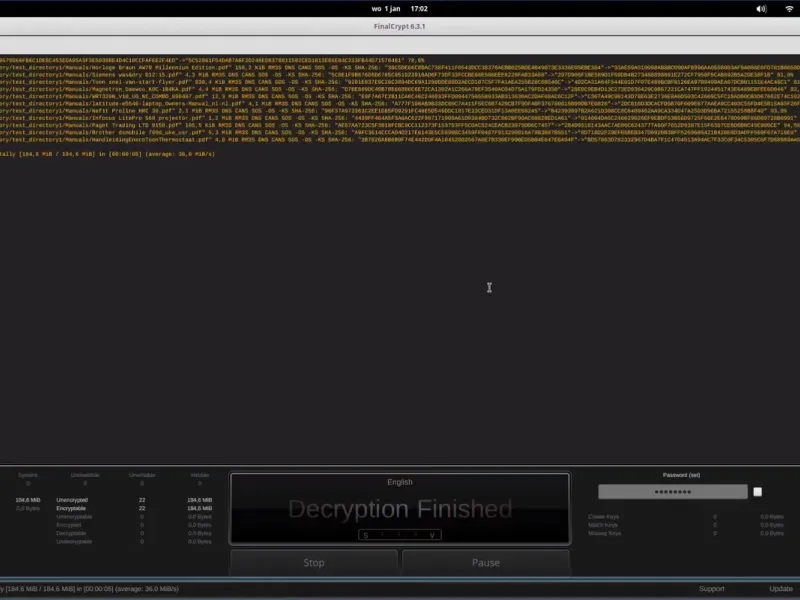Click the volume speaker icon
The height and width of the screenshot is (600, 800).
click(x=761, y=9)
